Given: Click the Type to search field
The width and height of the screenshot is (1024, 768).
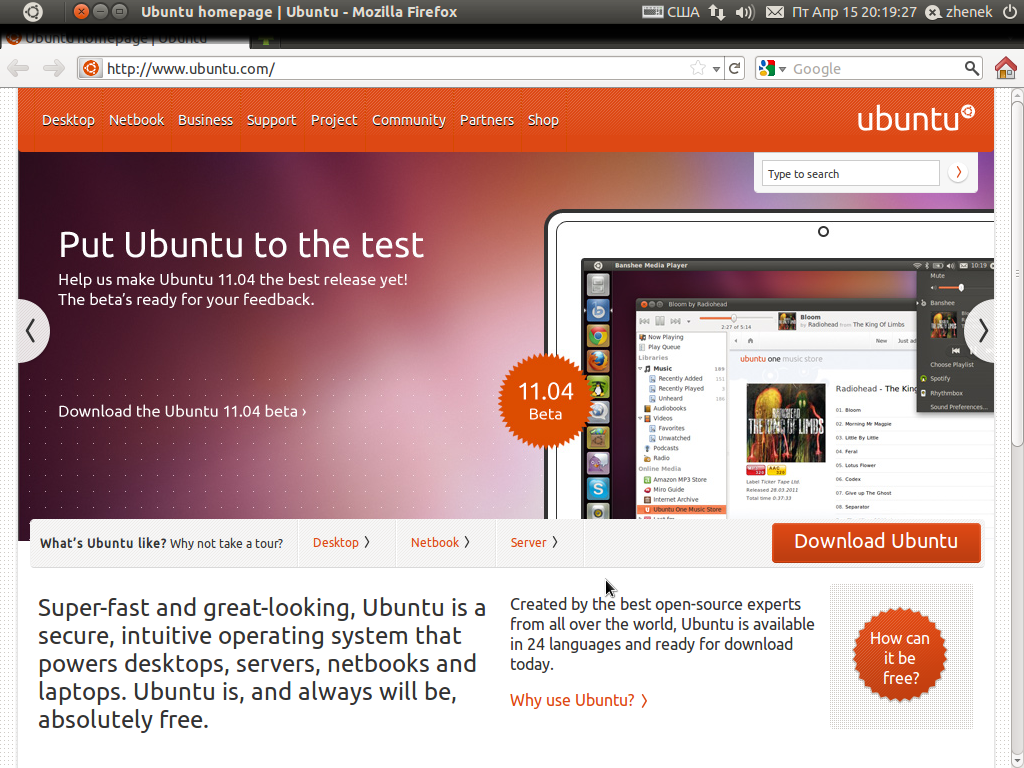Looking at the screenshot, I should (x=850, y=174).
